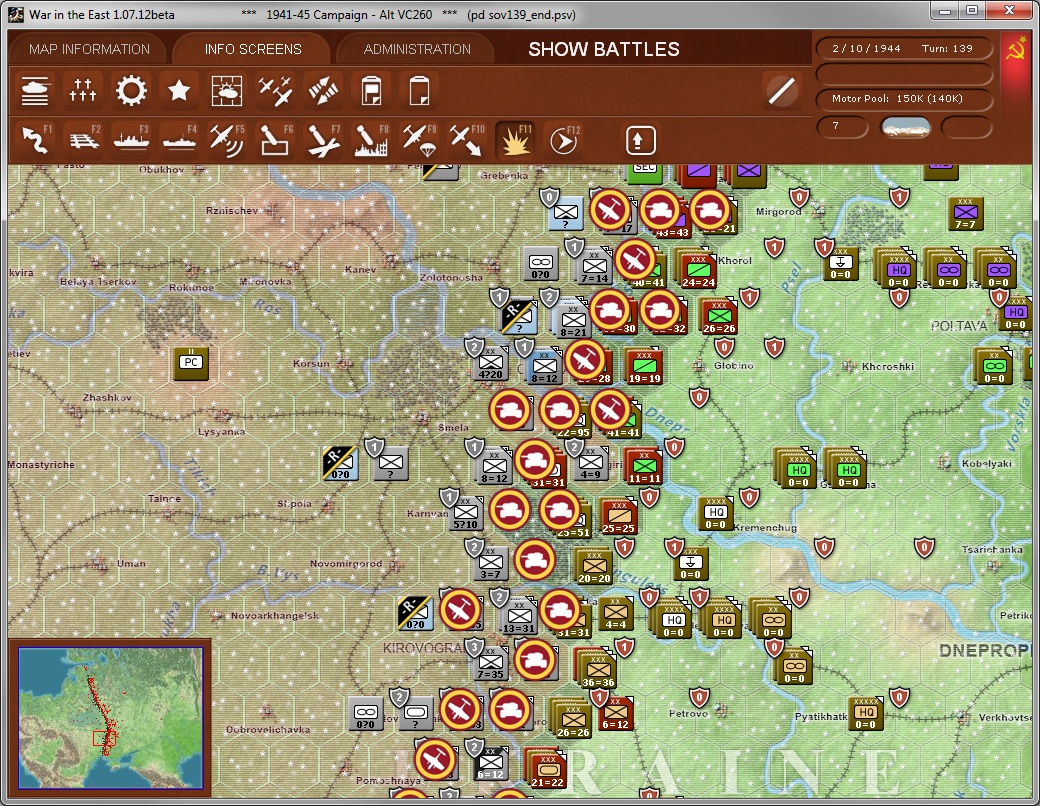Click the hammer and sickle Soviet emblem
The height and width of the screenshot is (806, 1040).
point(1015,50)
